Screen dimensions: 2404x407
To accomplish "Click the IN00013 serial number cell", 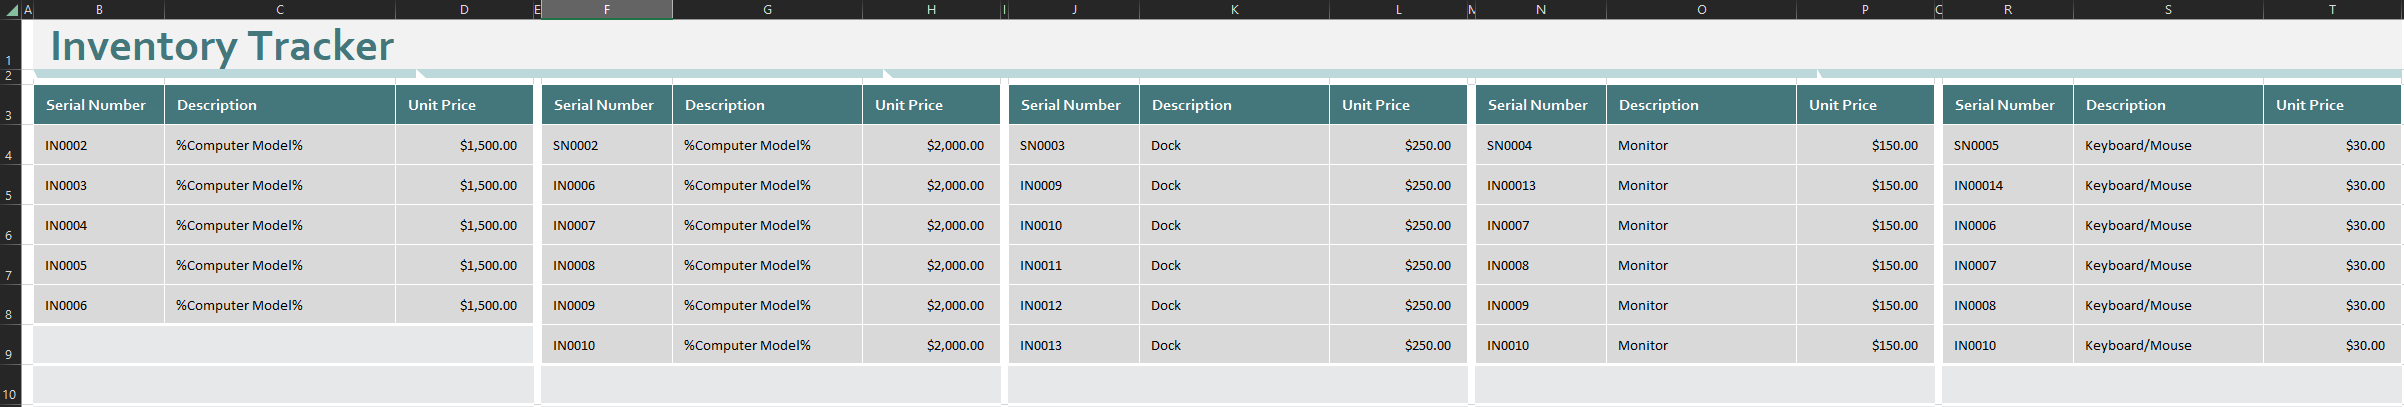I will pos(1540,185).
